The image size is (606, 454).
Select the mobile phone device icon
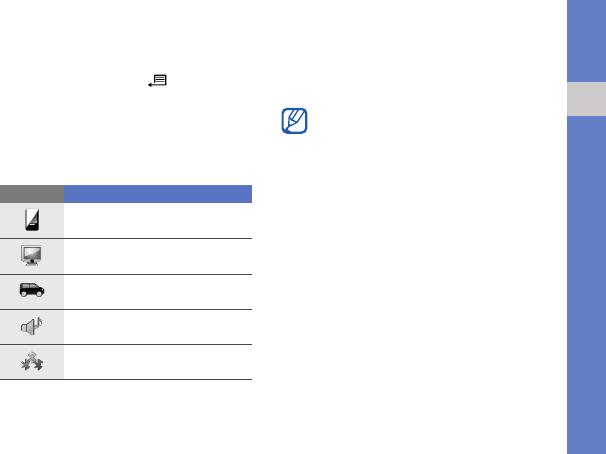[32, 220]
